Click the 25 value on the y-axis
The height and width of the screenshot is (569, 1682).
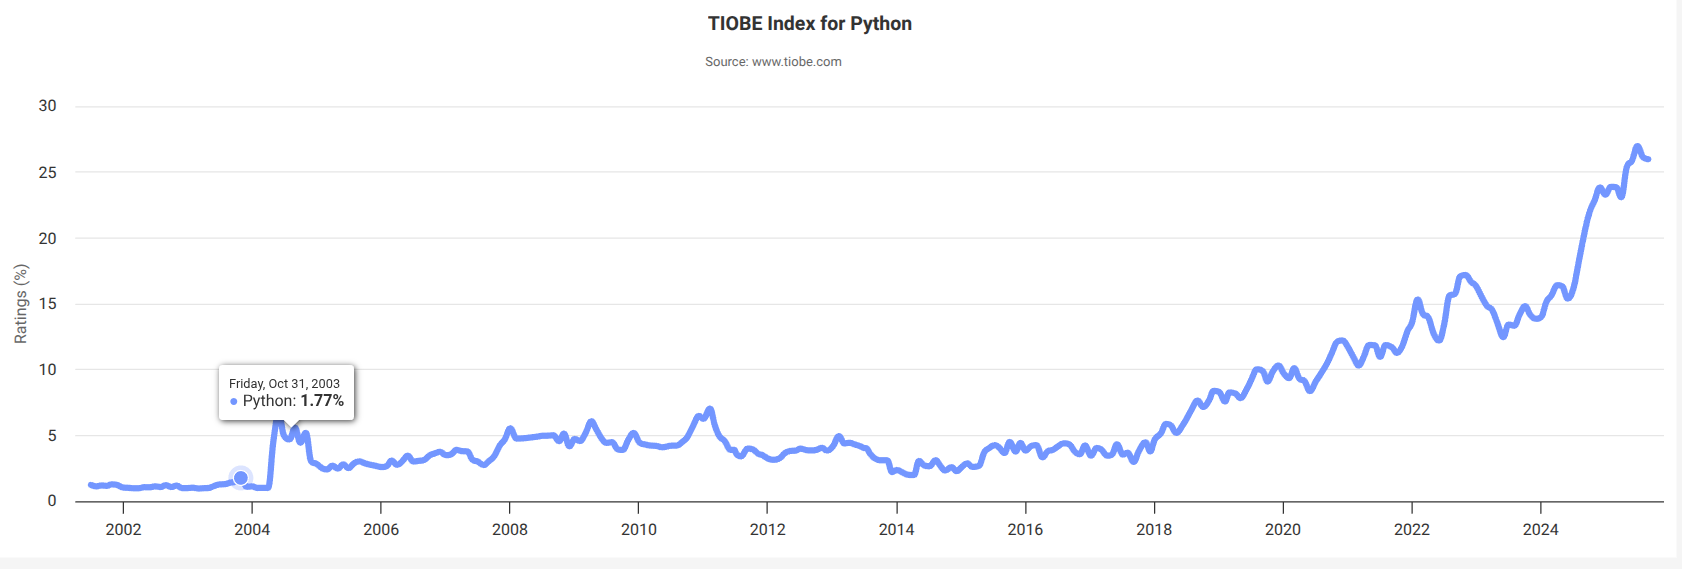(47, 172)
